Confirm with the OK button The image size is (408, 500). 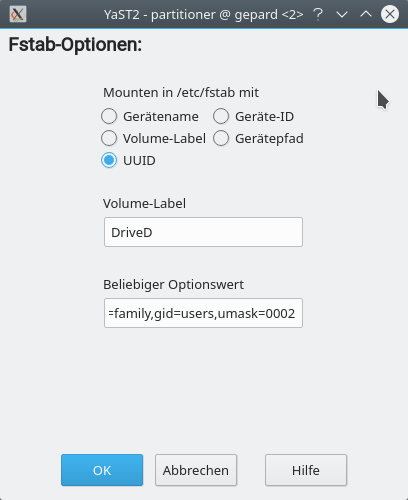pyautogui.click(x=102, y=470)
